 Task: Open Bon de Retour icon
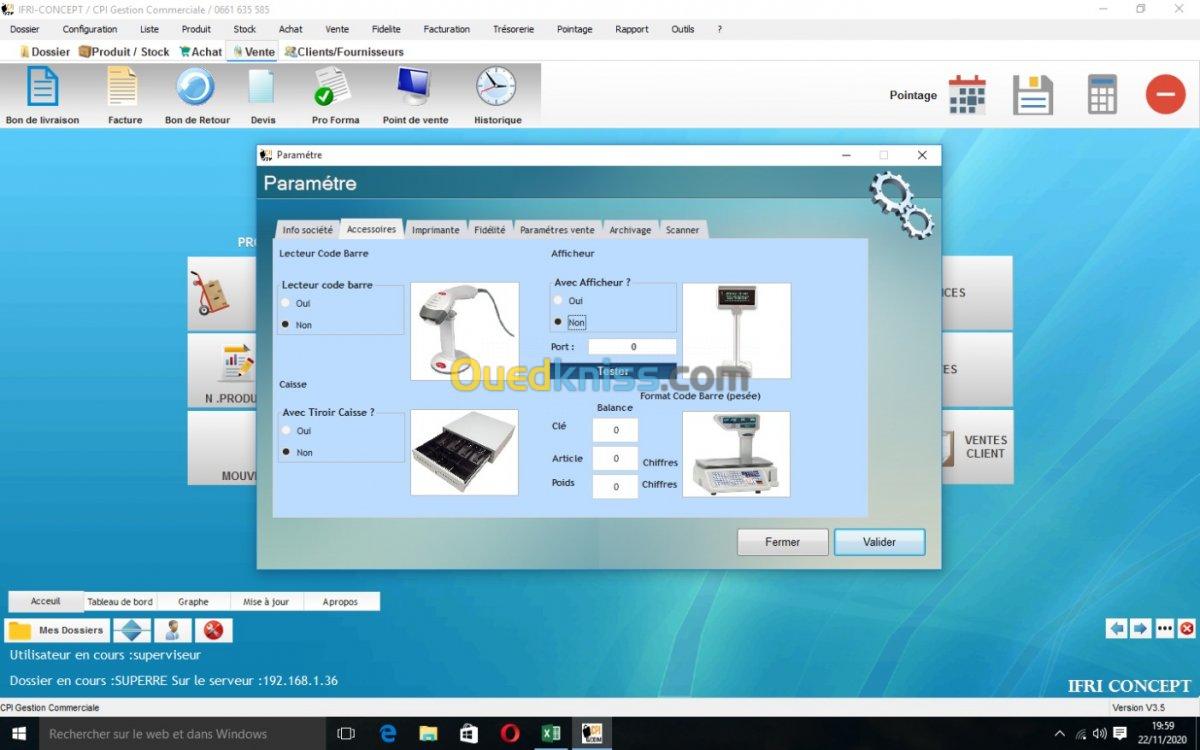(196, 89)
